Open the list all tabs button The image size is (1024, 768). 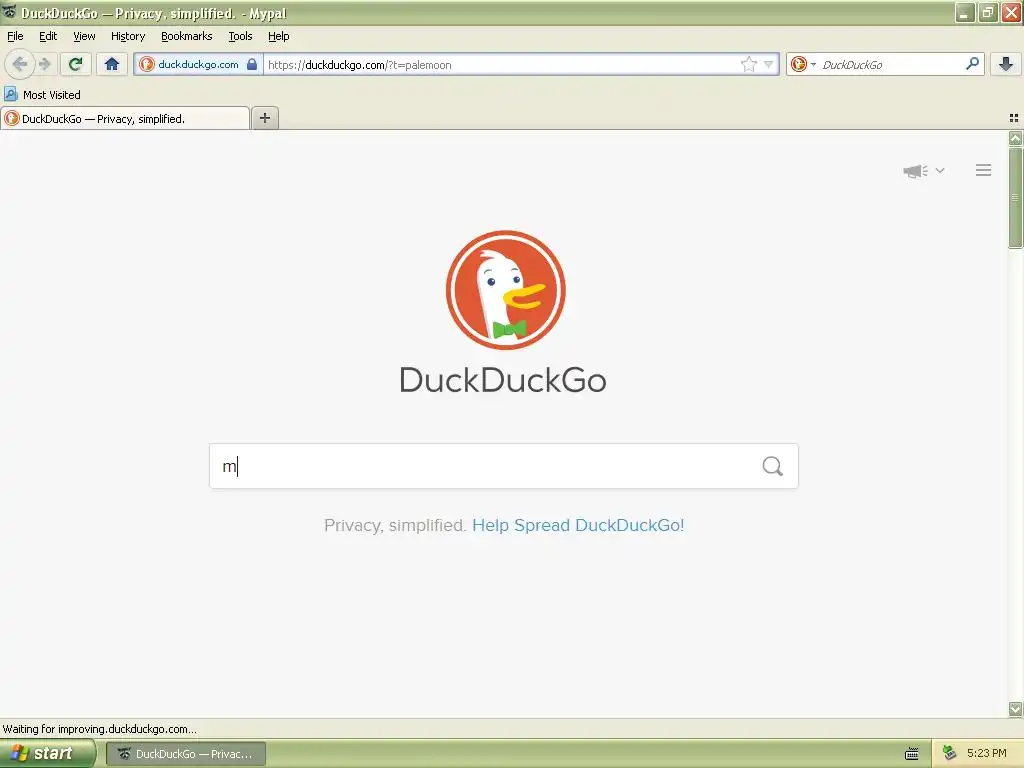tap(1014, 118)
